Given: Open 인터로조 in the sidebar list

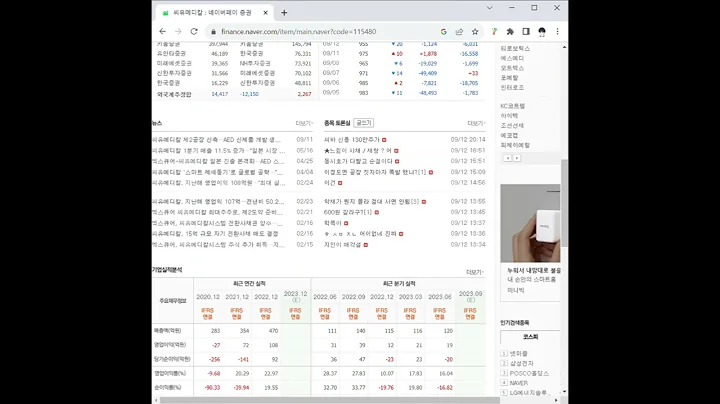Looking at the screenshot, I should pyautogui.click(x=512, y=87).
